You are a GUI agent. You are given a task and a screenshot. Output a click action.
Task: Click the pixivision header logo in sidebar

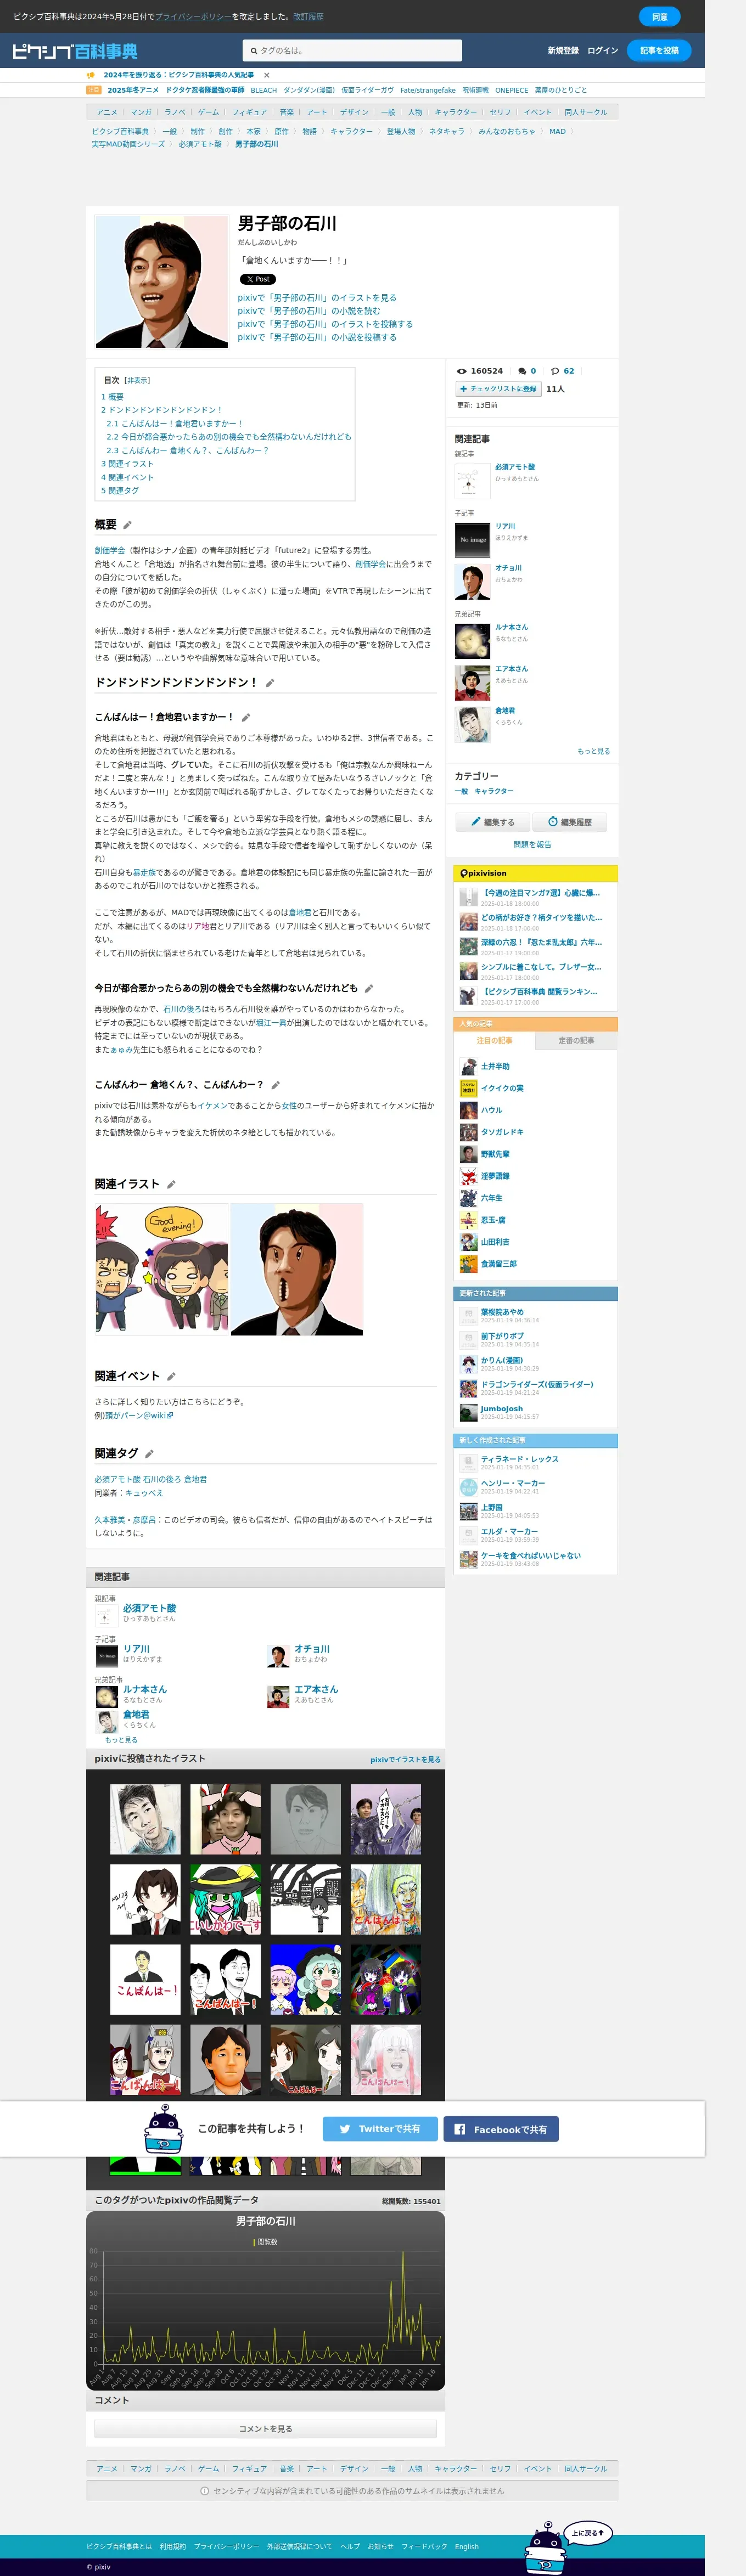(x=483, y=874)
